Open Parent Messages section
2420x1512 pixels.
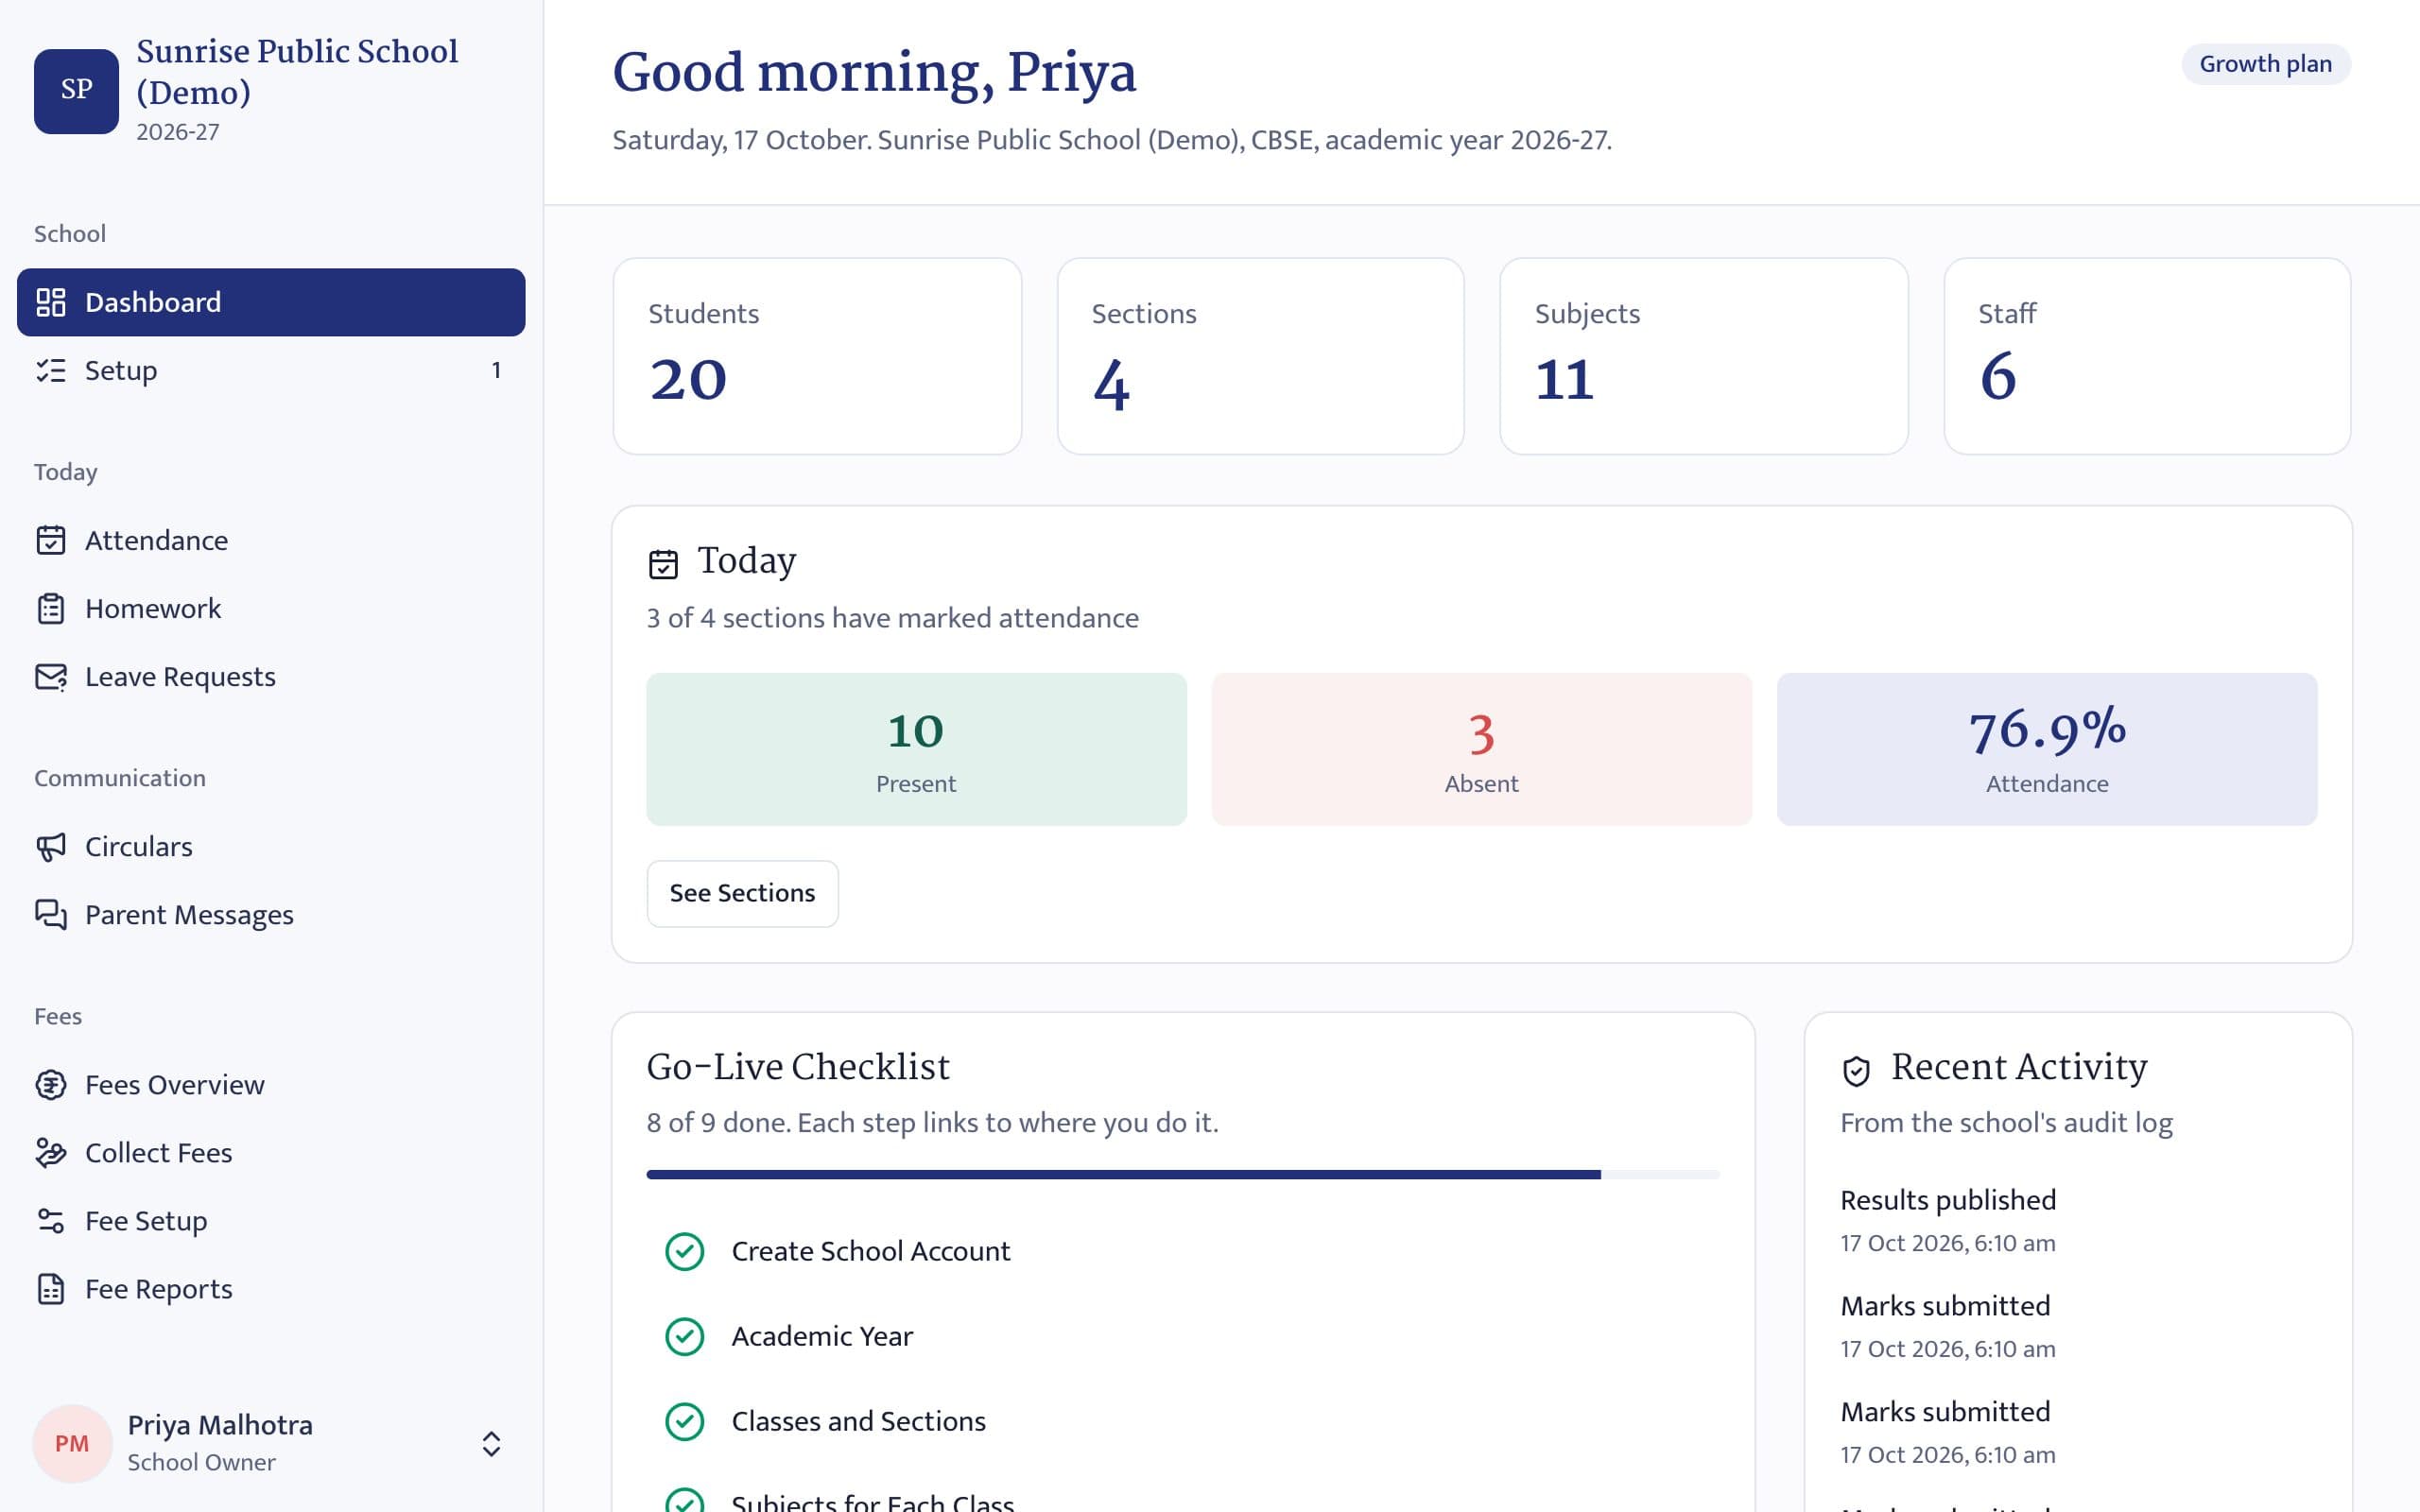271,915
